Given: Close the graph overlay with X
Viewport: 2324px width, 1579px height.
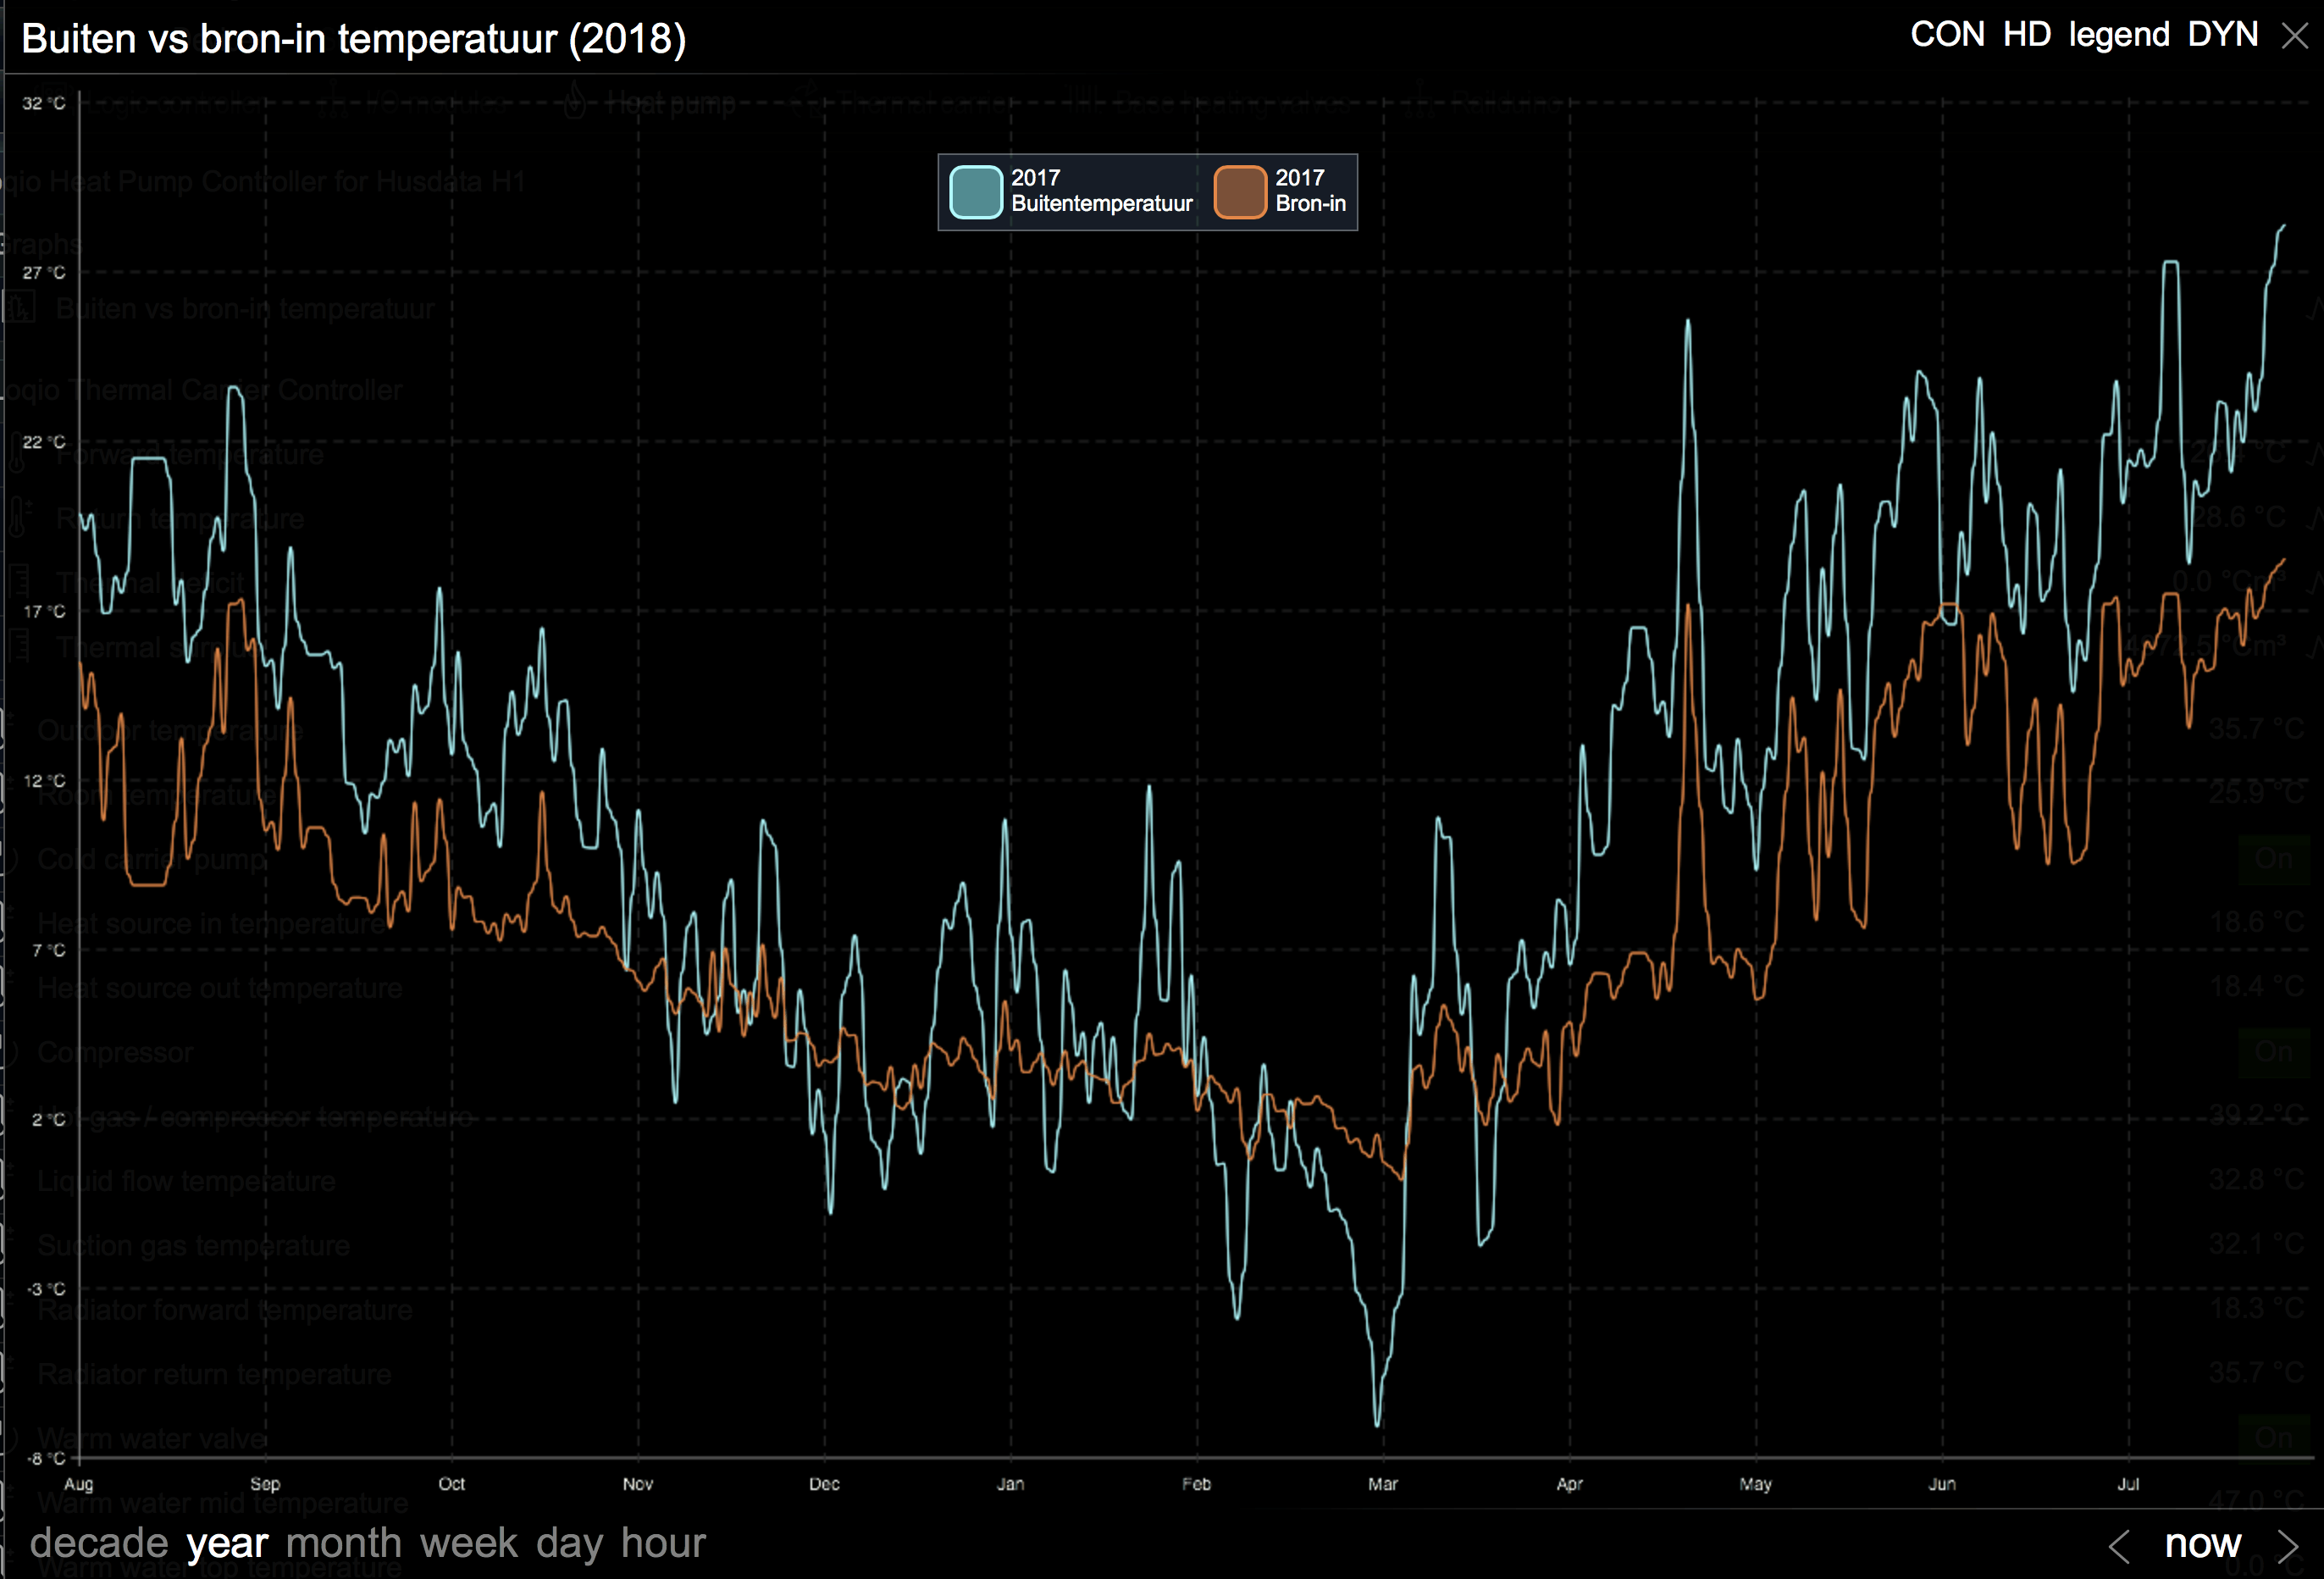Looking at the screenshot, I should 2294,36.
